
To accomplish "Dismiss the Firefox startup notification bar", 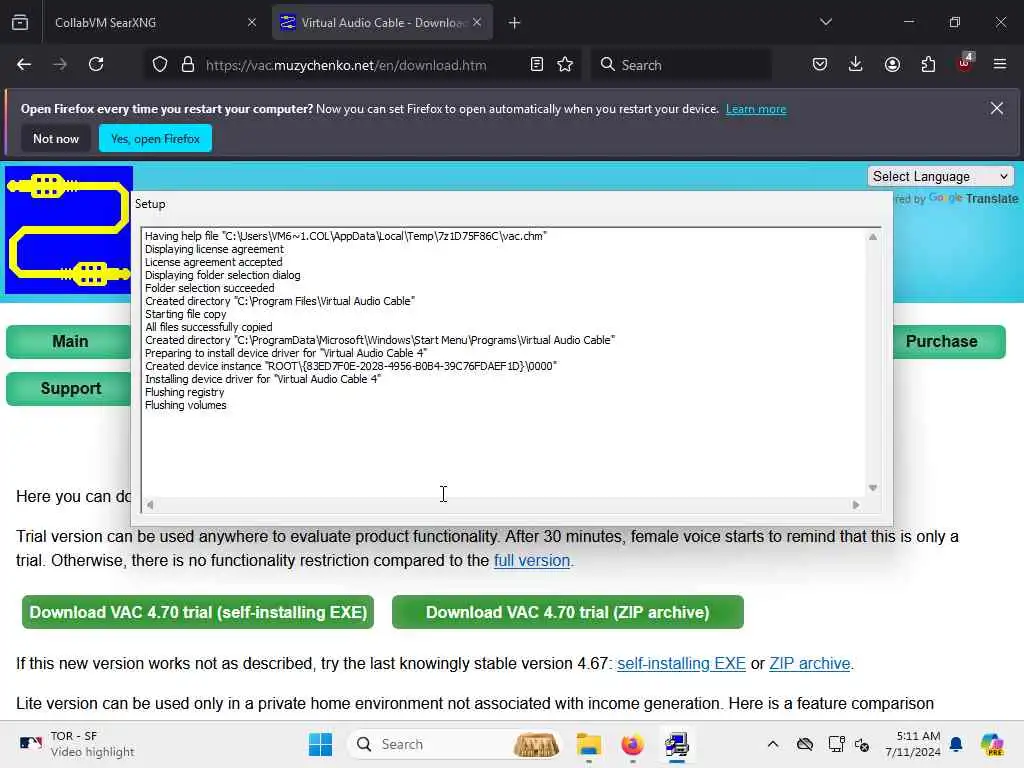I will [x=997, y=108].
